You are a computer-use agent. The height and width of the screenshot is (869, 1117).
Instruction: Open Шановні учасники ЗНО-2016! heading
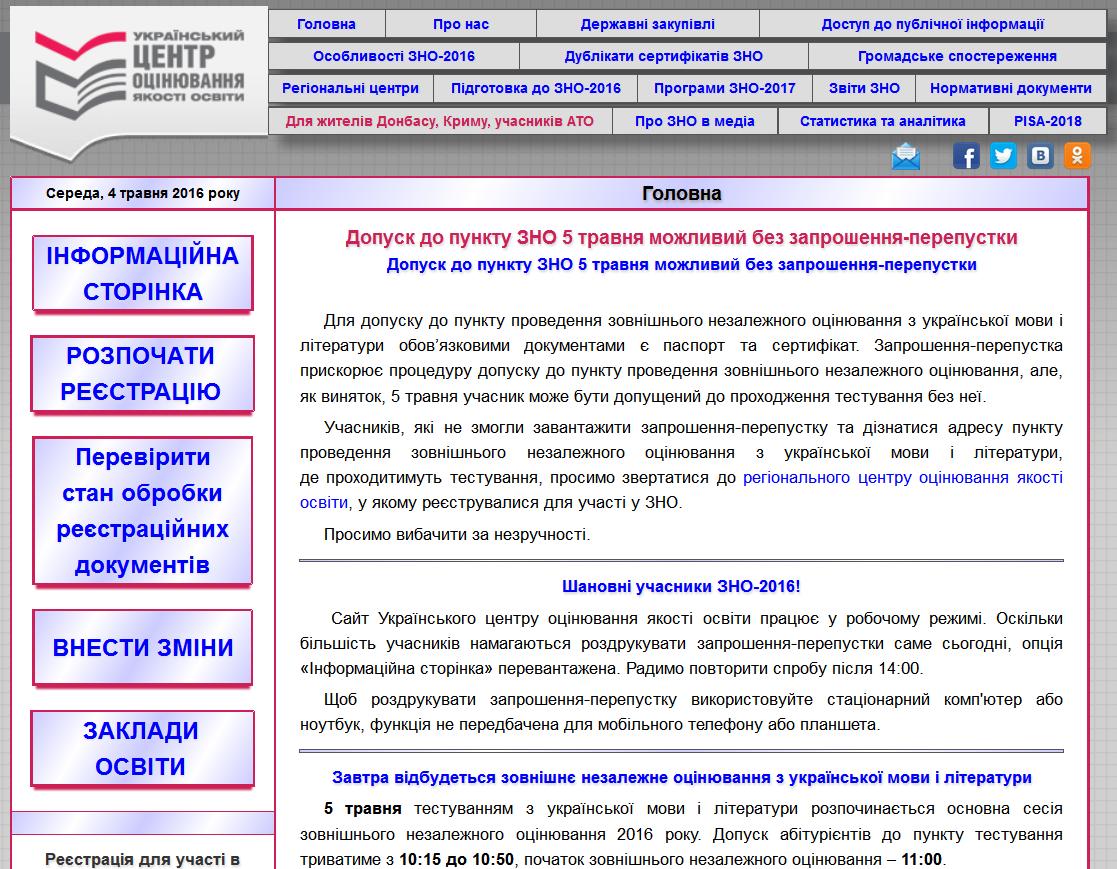point(681,586)
